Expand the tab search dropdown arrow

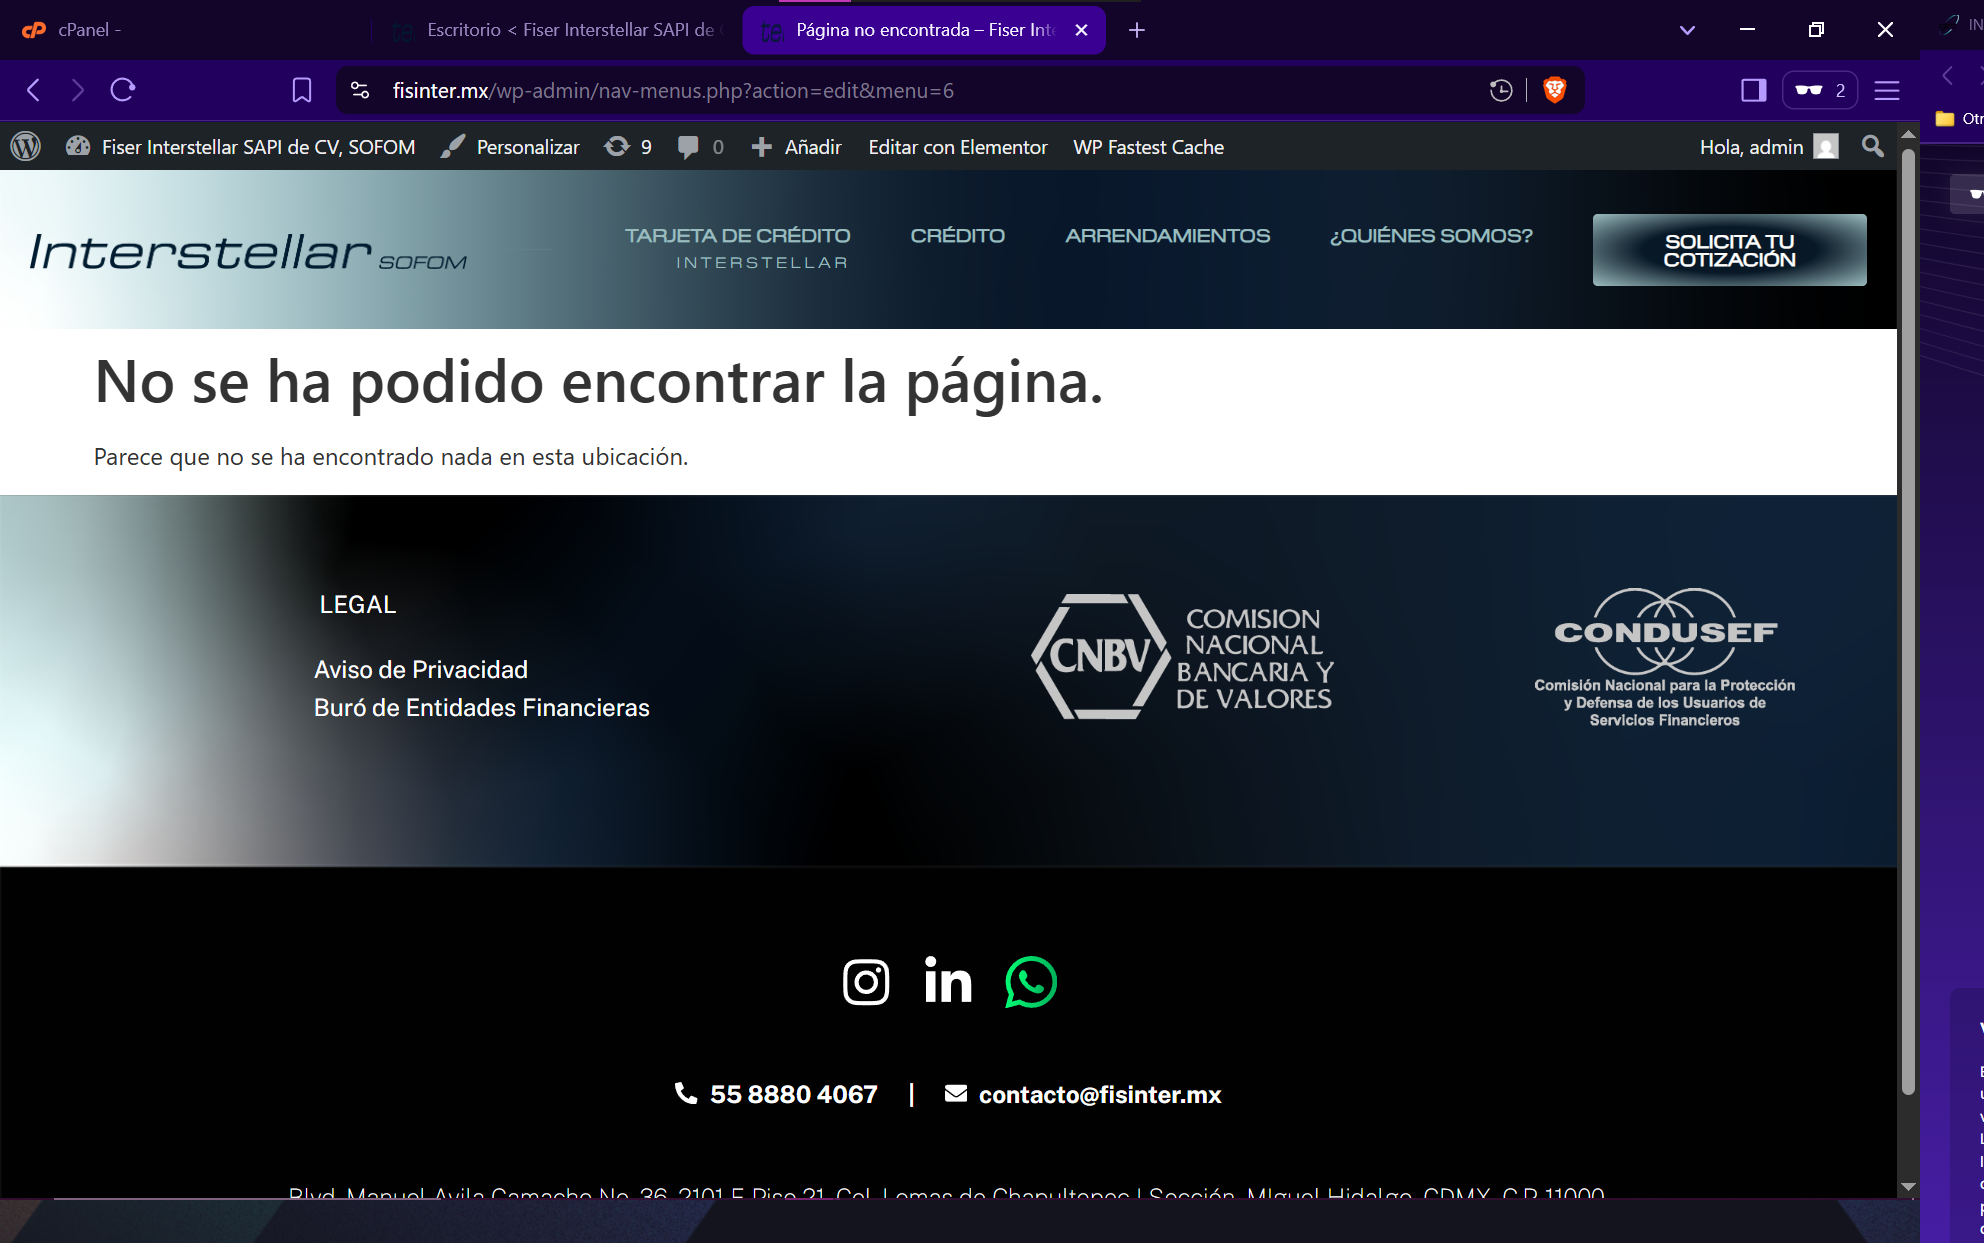(x=1687, y=30)
